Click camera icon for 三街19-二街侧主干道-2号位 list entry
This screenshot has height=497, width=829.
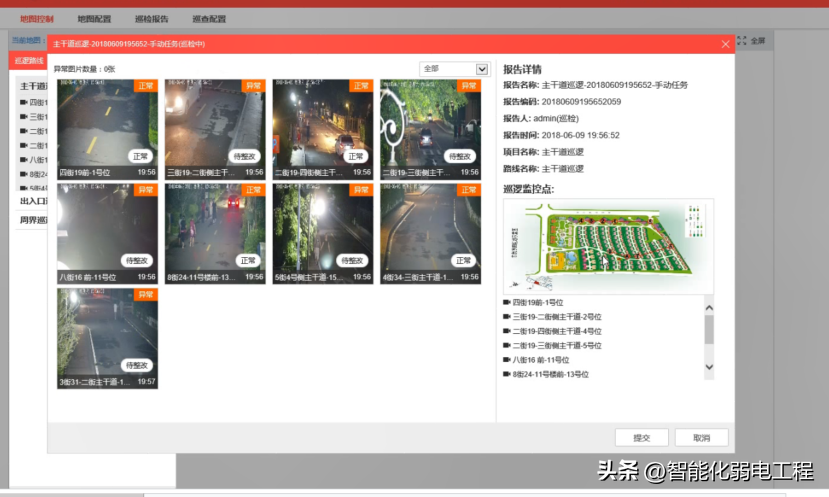[x=507, y=317]
